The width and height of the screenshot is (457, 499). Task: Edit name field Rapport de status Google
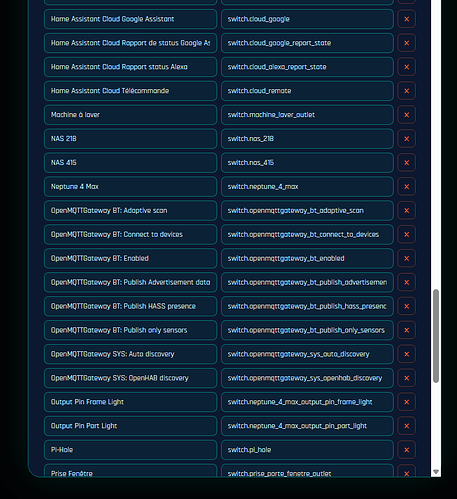pos(130,43)
